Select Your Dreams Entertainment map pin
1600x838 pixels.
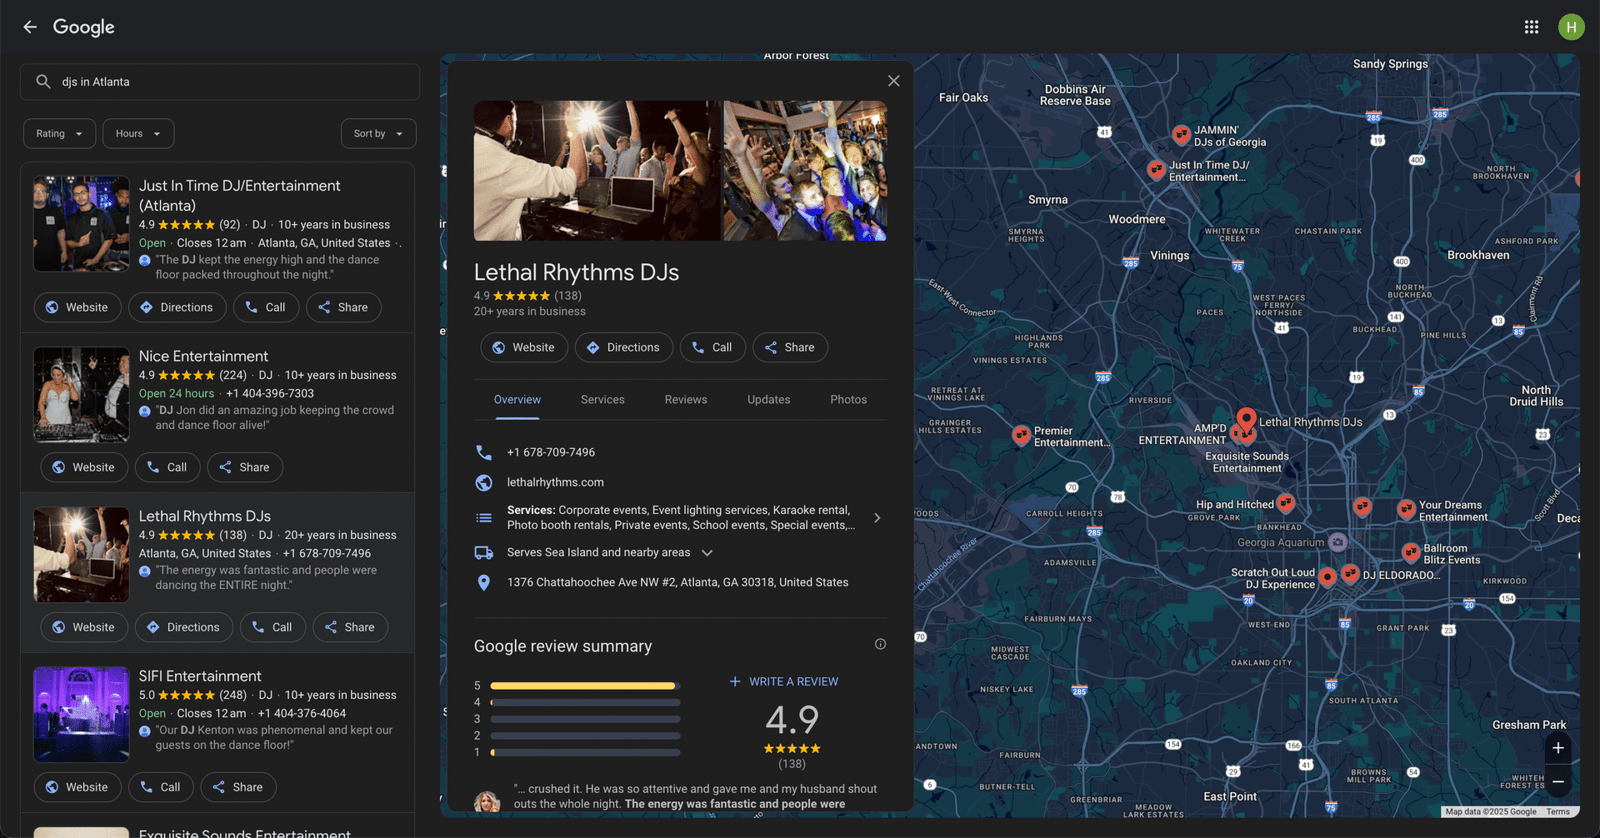click(1406, 509)
